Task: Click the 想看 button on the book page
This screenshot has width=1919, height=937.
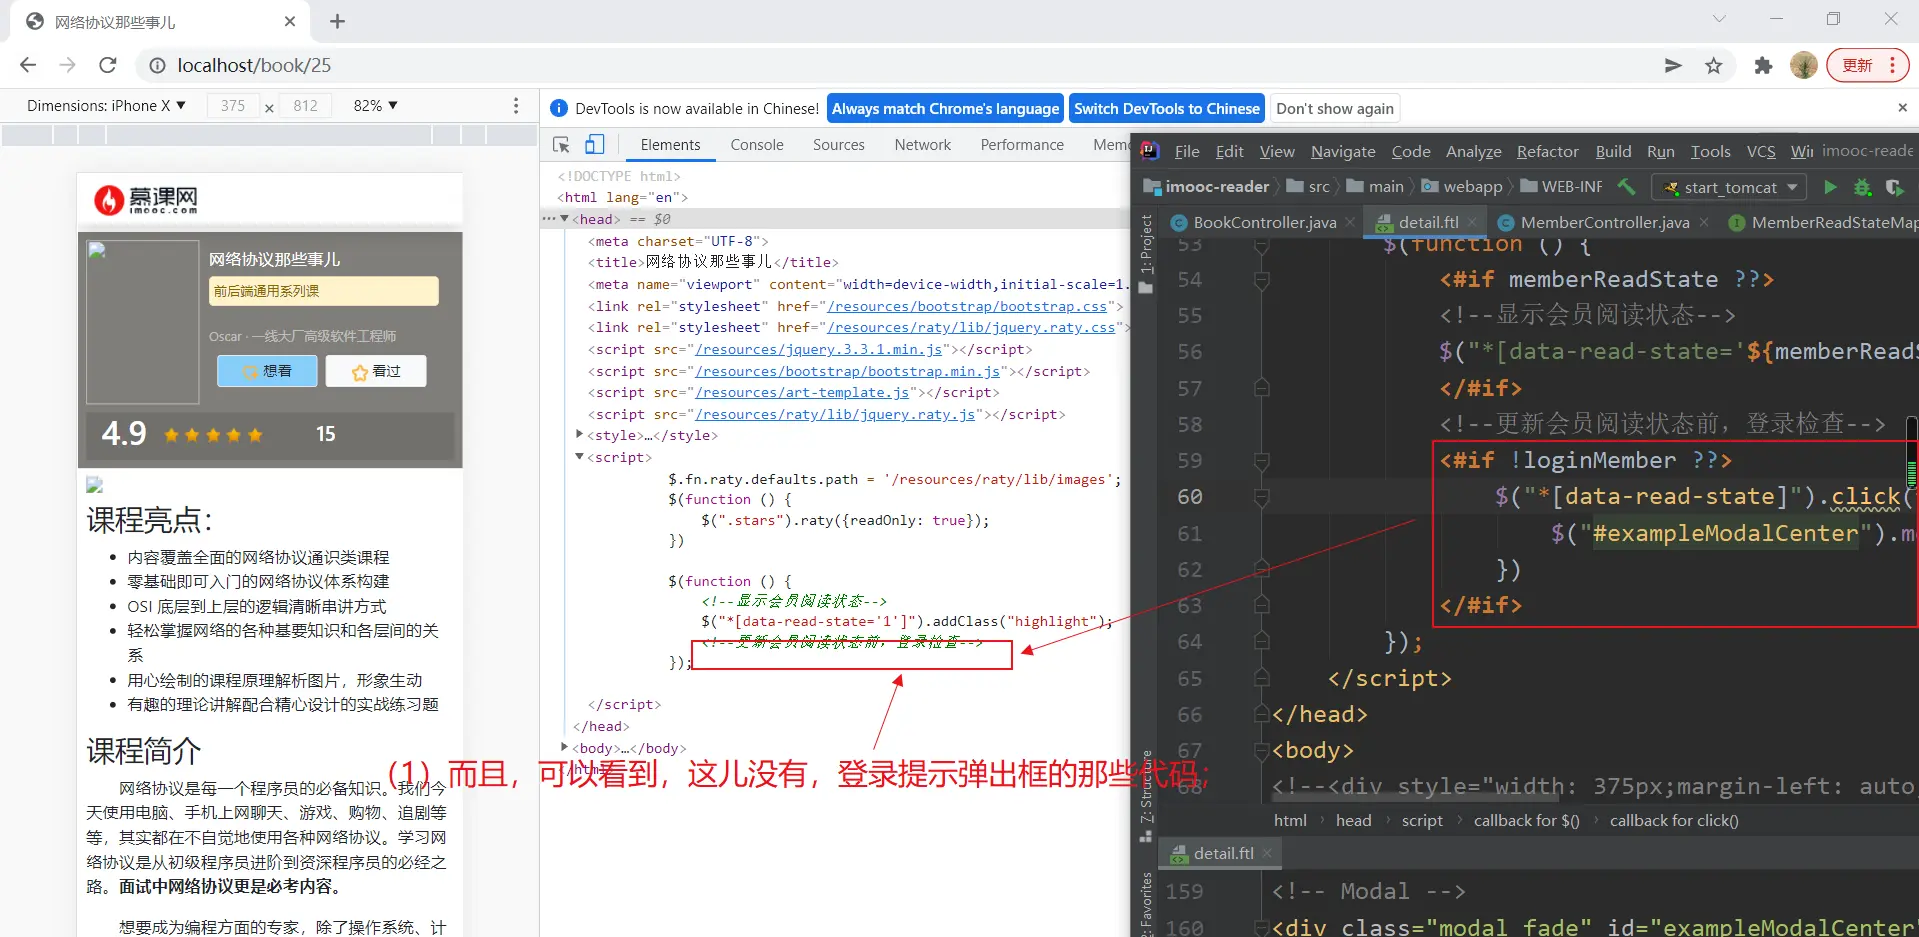Action: pos(267,371)
